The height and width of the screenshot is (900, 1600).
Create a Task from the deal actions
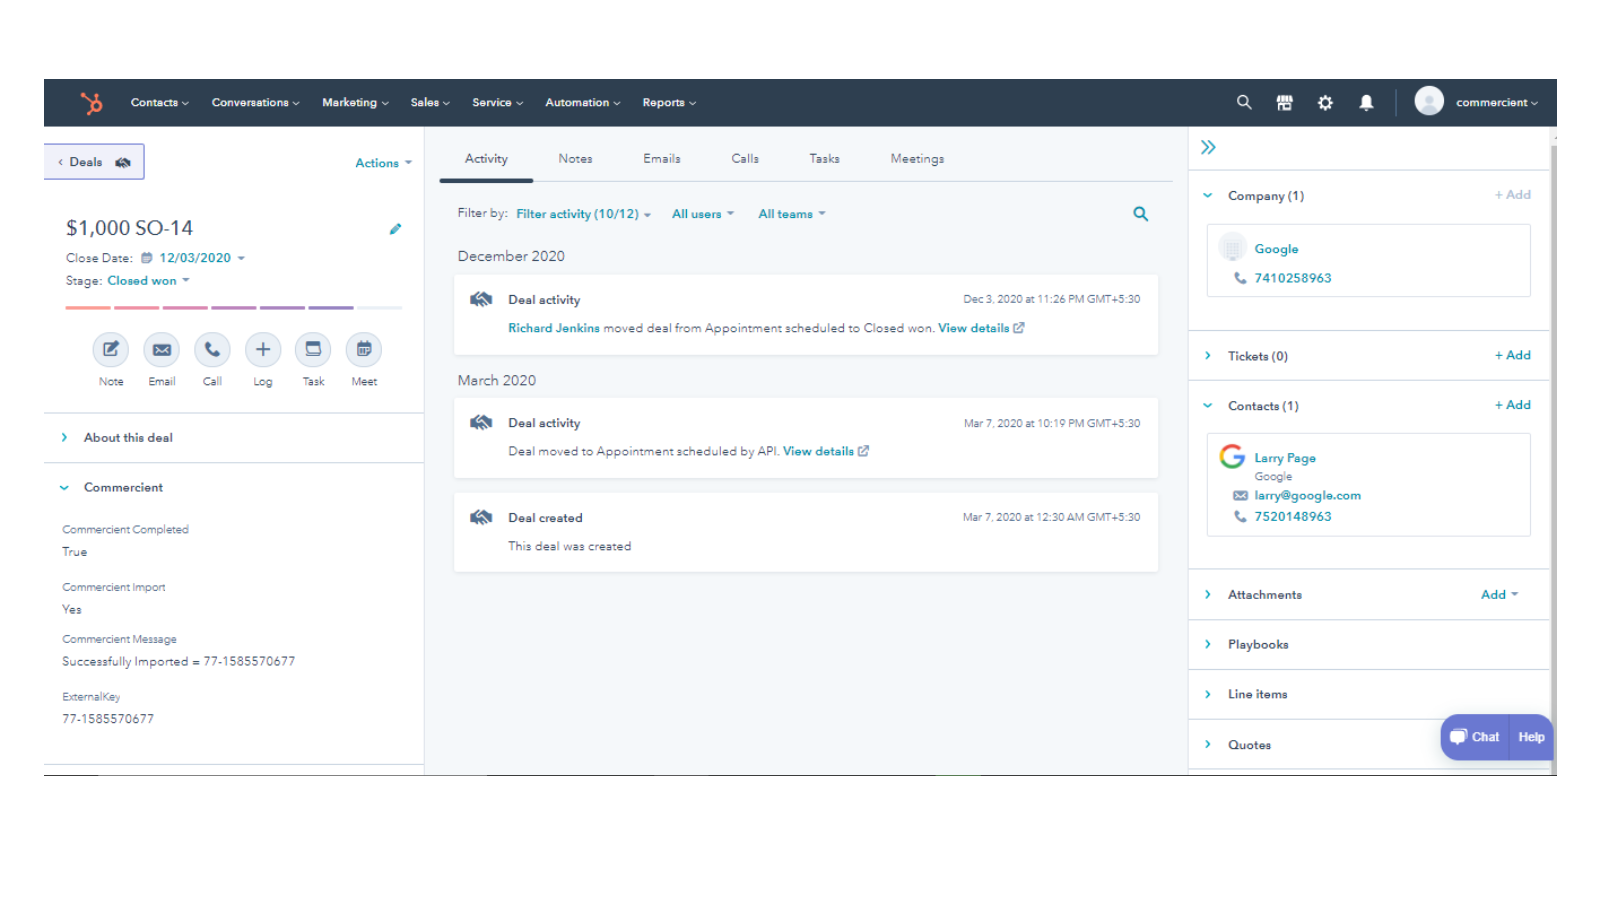[313, 350]
